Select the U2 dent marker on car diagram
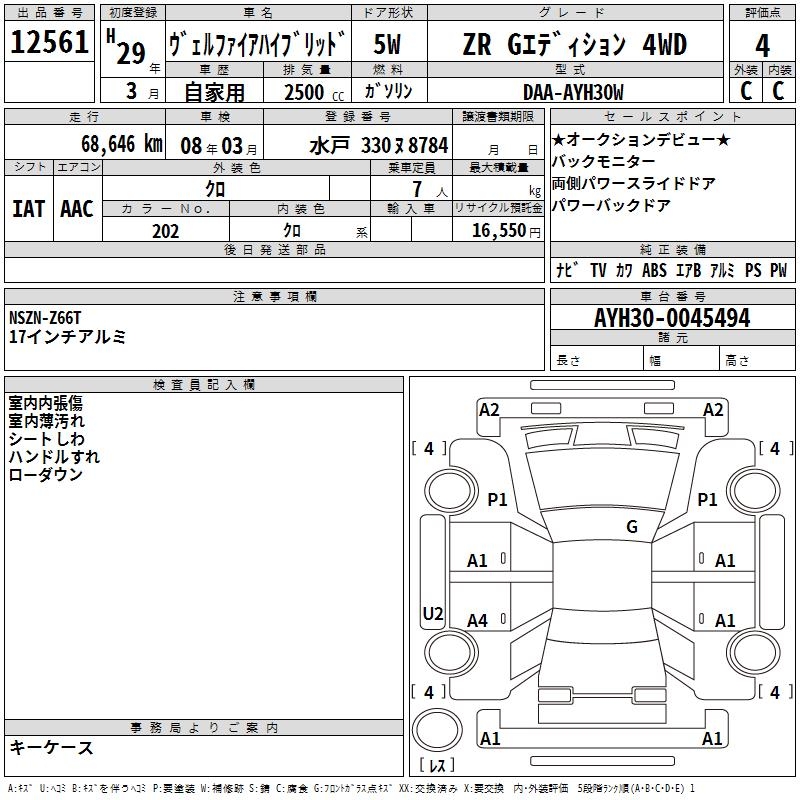The image size is (800, 800). pos(433,613)
